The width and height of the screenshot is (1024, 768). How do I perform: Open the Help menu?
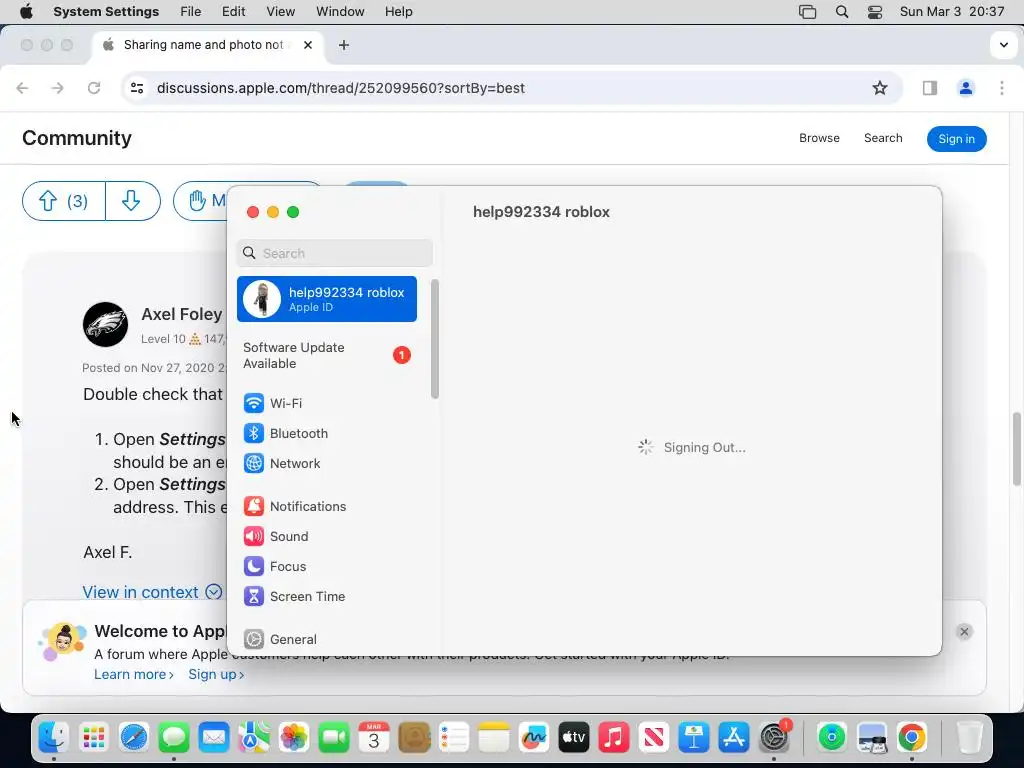click(398, 12)
